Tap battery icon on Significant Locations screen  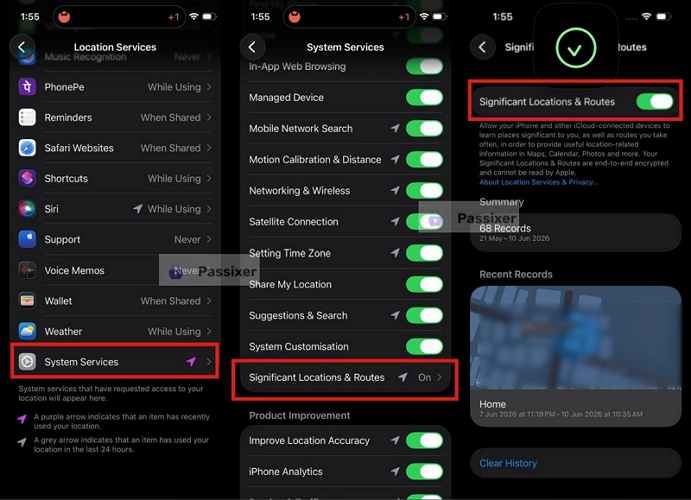click(x=663, y=17)
